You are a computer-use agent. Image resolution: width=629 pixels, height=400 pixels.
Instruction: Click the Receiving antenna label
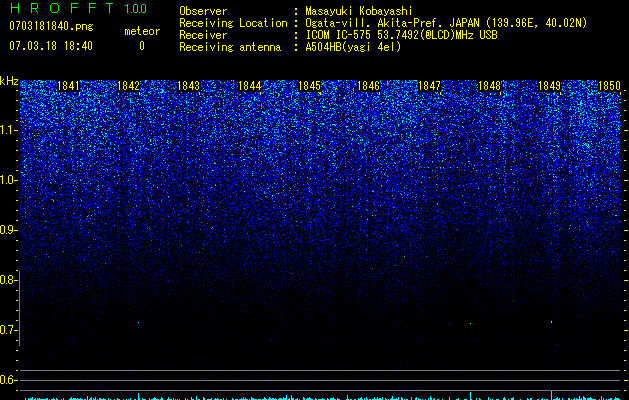[230, 47]
